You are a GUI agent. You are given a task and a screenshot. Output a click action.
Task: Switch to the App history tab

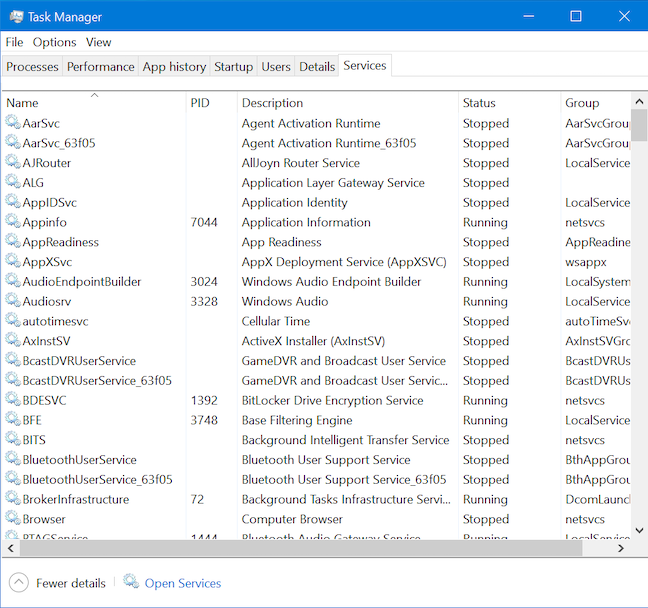coord(174,67)
